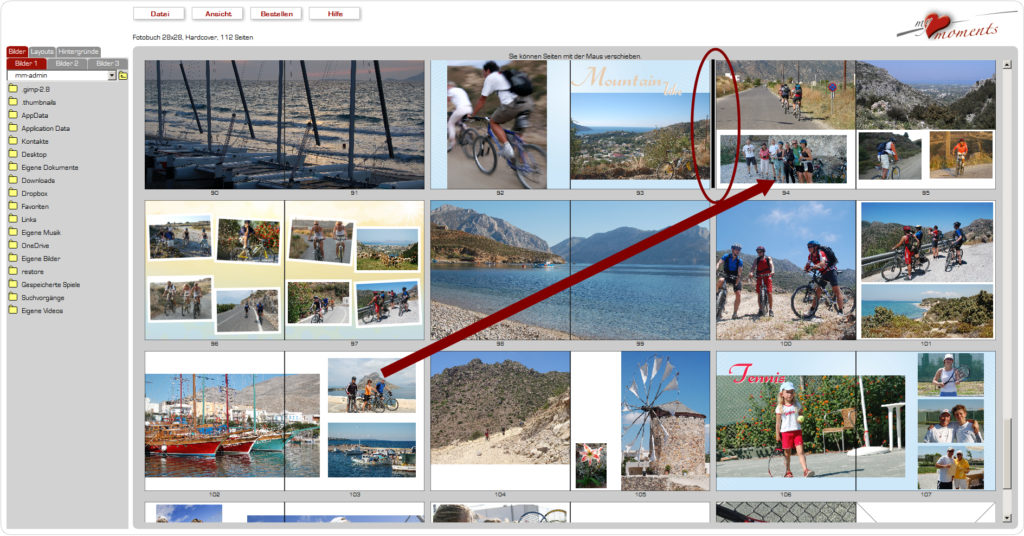Select the Bilder 2 tab
The width and height of the screenshot is (1024, 536).
coord(67,63)
